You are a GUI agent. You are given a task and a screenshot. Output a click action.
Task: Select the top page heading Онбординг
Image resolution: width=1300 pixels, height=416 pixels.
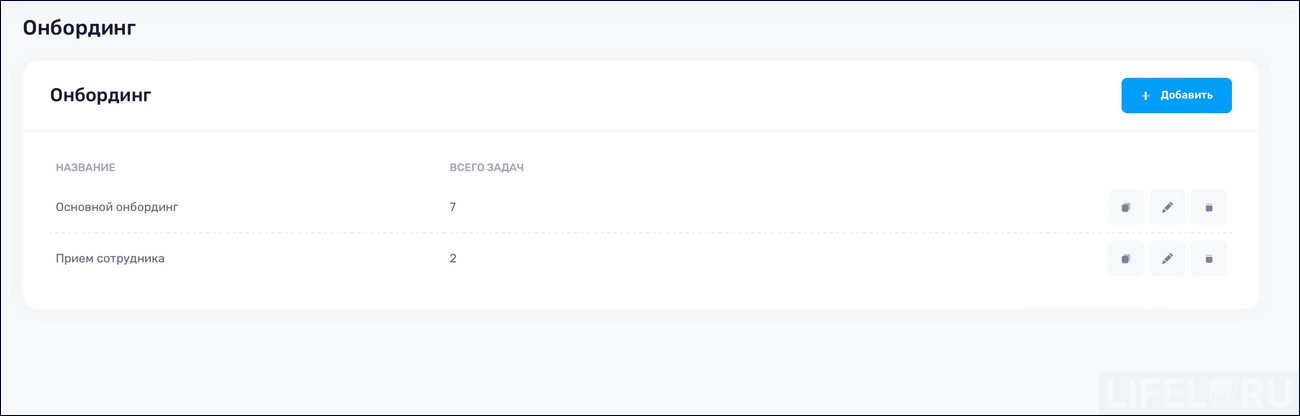[x=79, y=27]
